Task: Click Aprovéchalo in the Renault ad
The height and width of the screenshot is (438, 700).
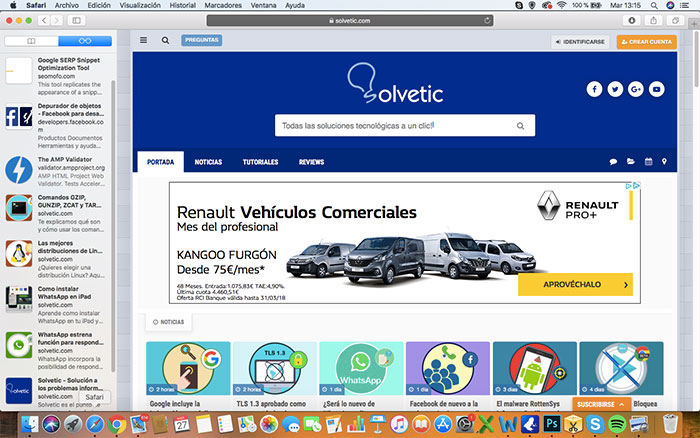Action: click(x=575, y=284)
